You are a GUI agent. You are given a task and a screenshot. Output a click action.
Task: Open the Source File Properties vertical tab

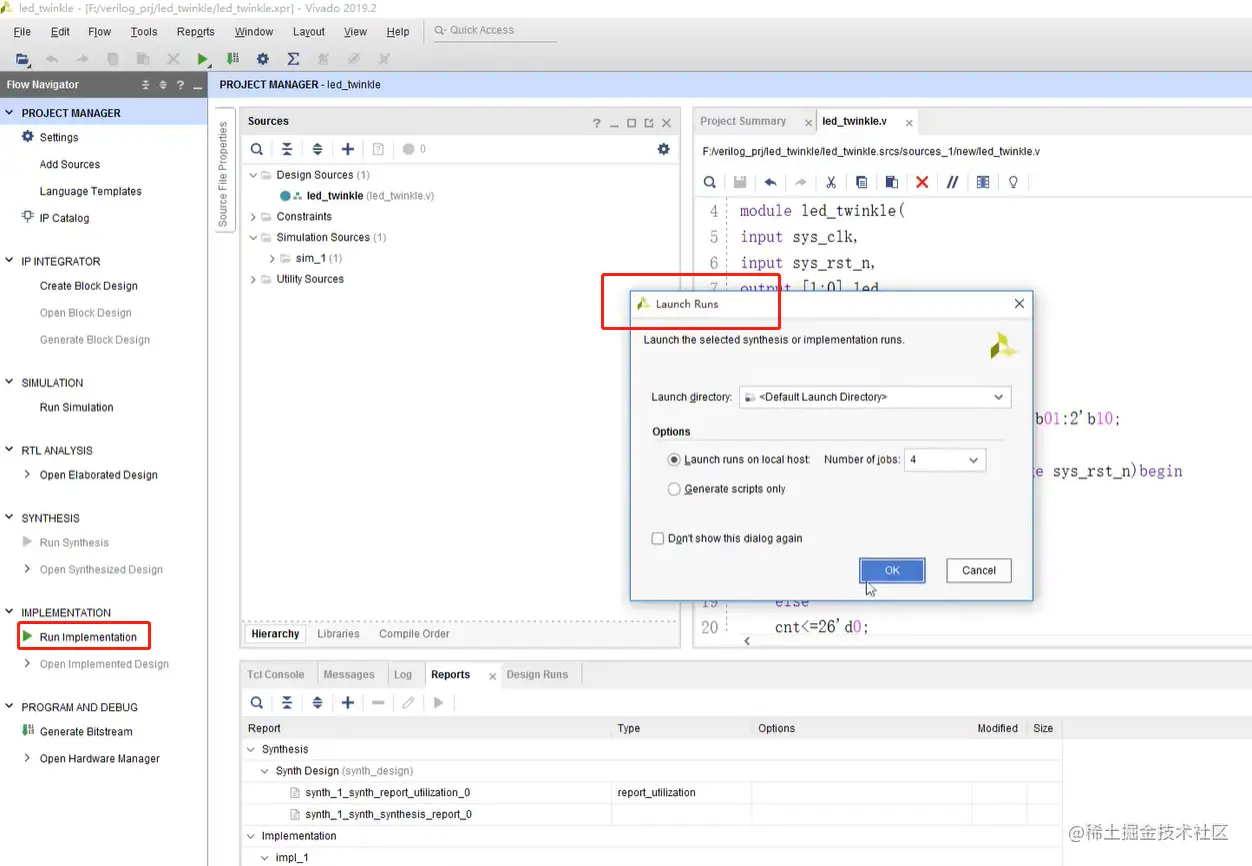[x=223, y=174]
